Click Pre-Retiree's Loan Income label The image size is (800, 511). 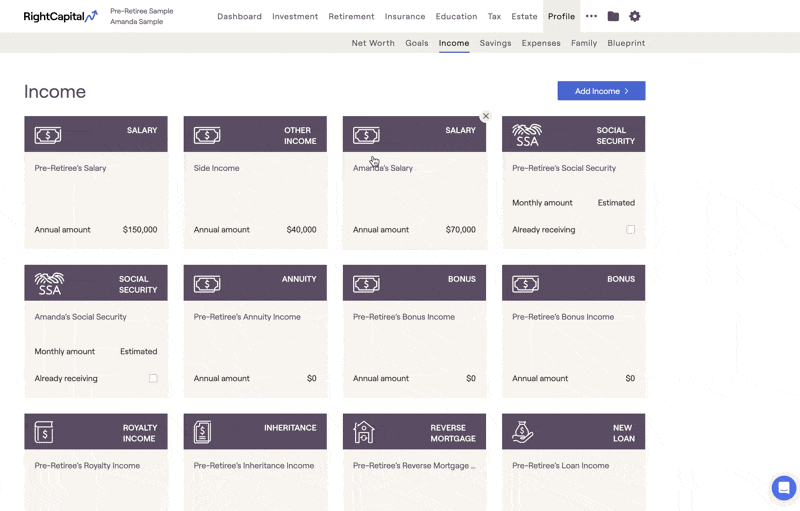click(561, 466)
